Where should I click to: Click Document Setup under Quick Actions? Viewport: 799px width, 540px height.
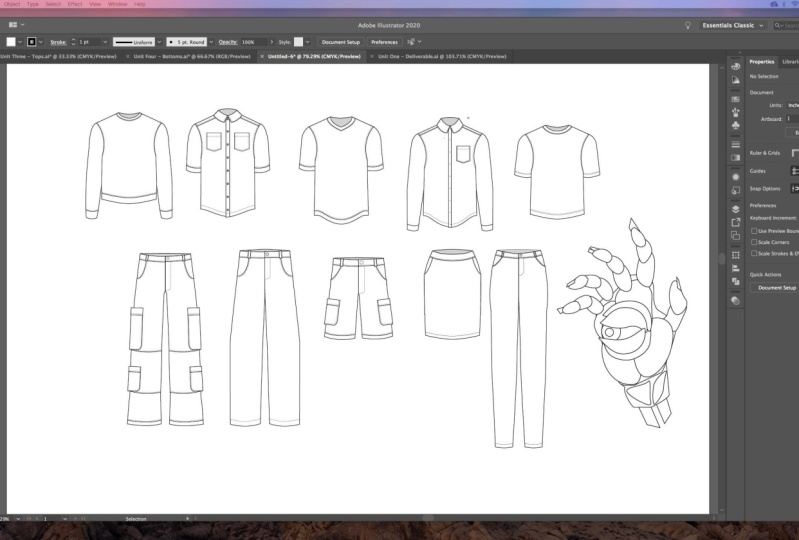776,288
